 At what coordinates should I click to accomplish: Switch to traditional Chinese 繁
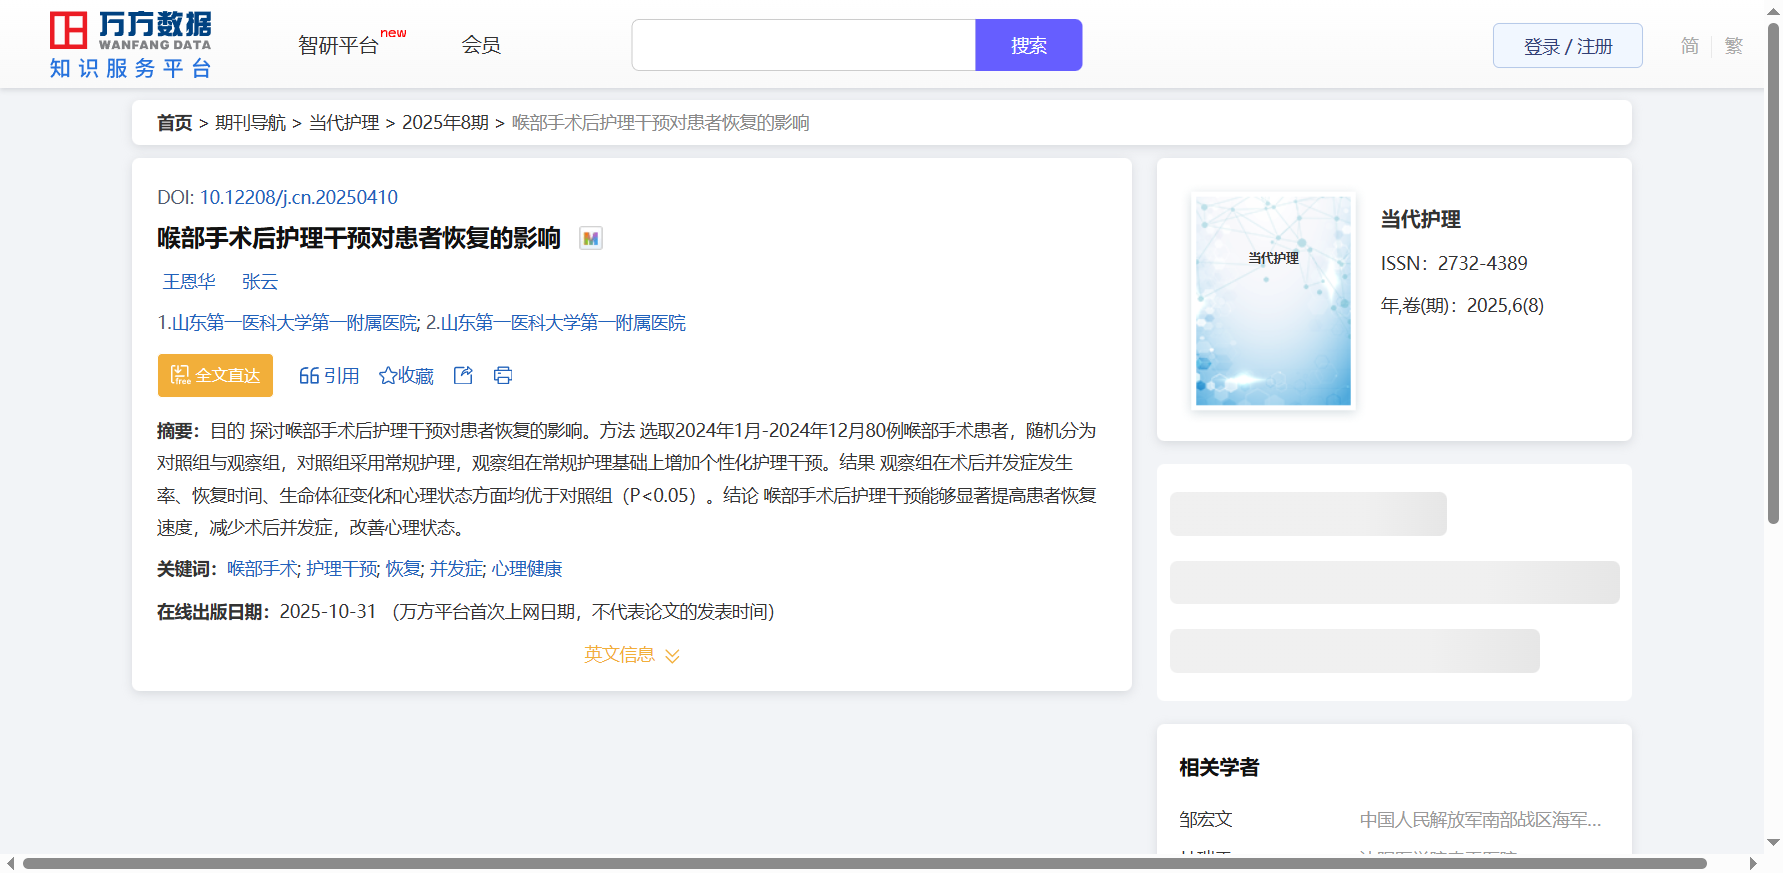coord(1733,46)
